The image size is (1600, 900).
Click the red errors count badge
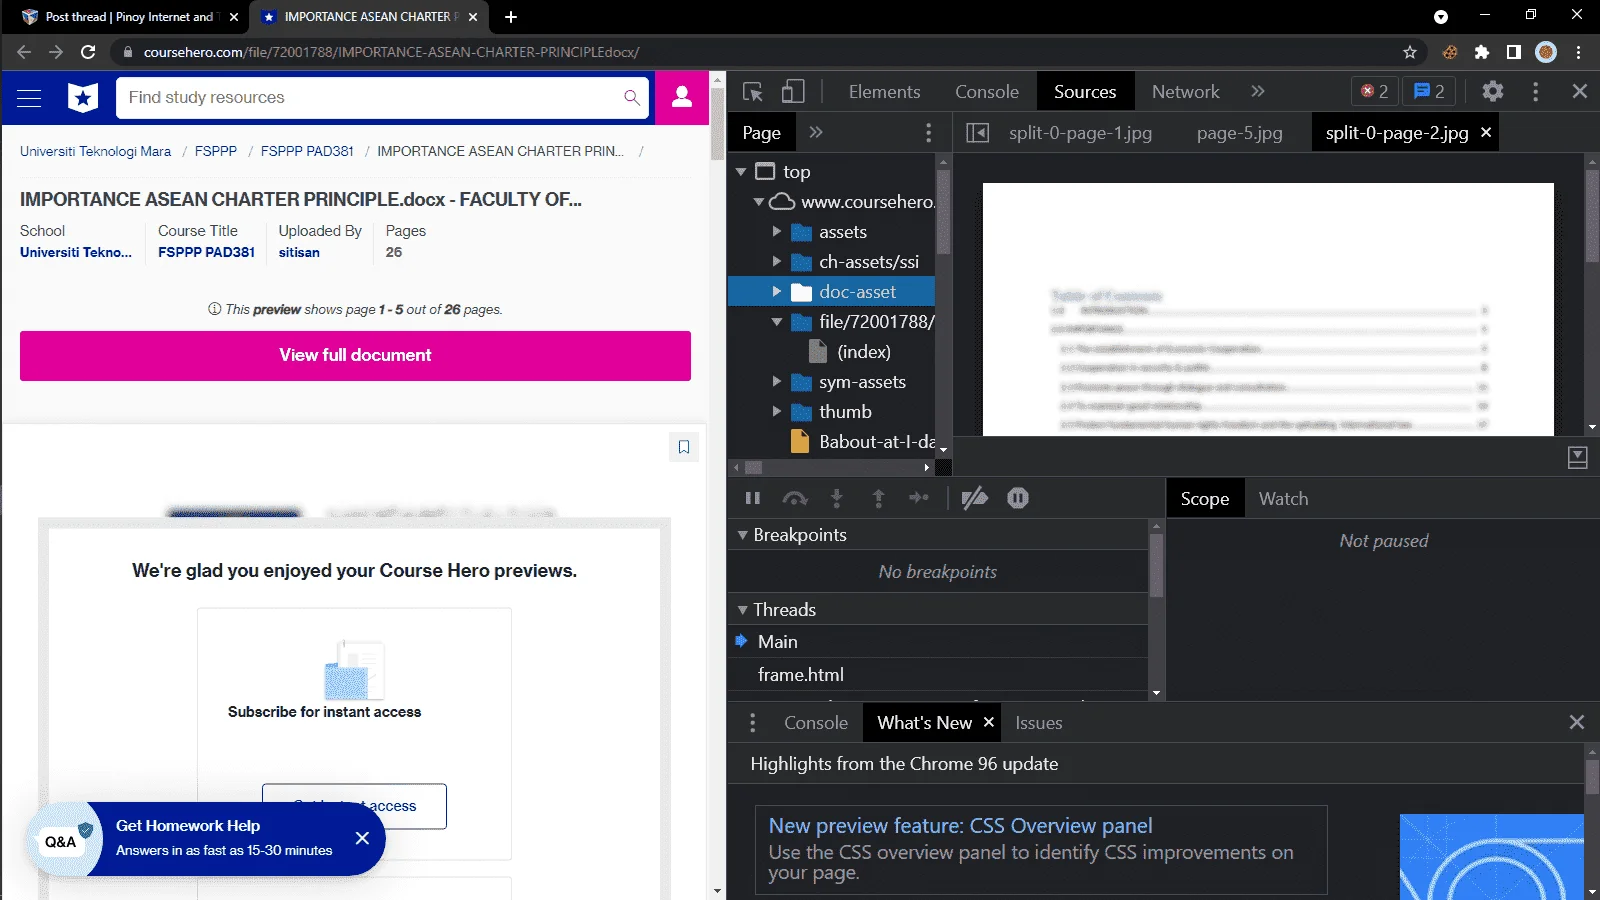[1375, 92]
